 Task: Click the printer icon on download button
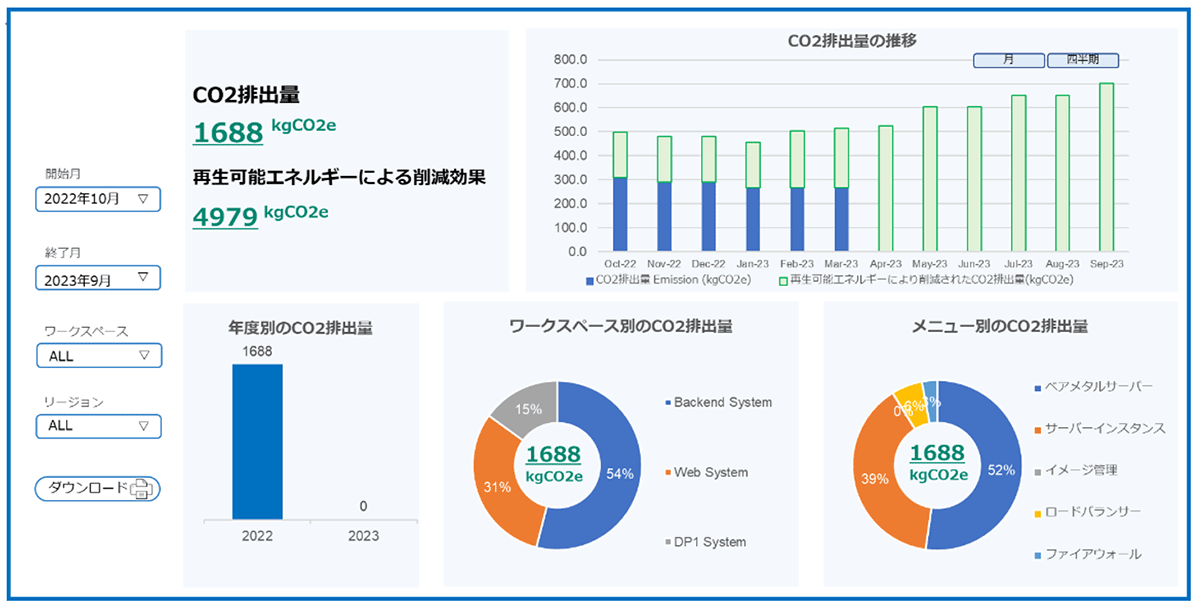click(x=141, y=489)
